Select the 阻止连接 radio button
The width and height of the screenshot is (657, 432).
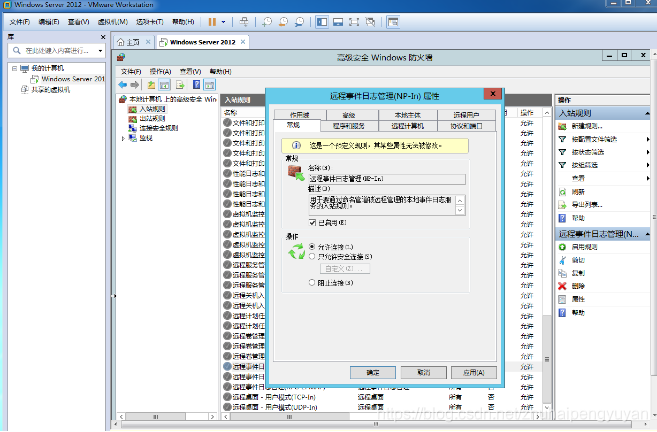click(x=312, y=283)
